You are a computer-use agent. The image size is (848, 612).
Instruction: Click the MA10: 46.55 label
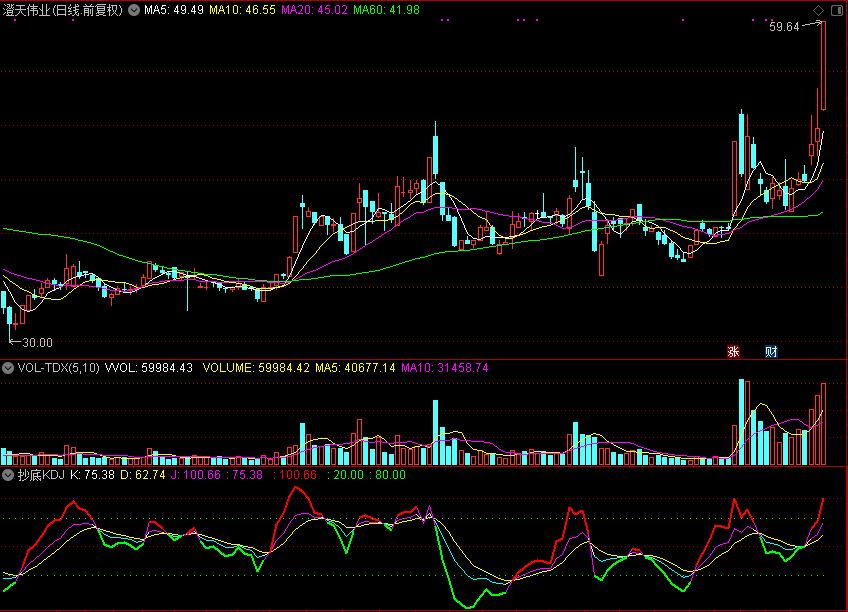coord(242,10)
